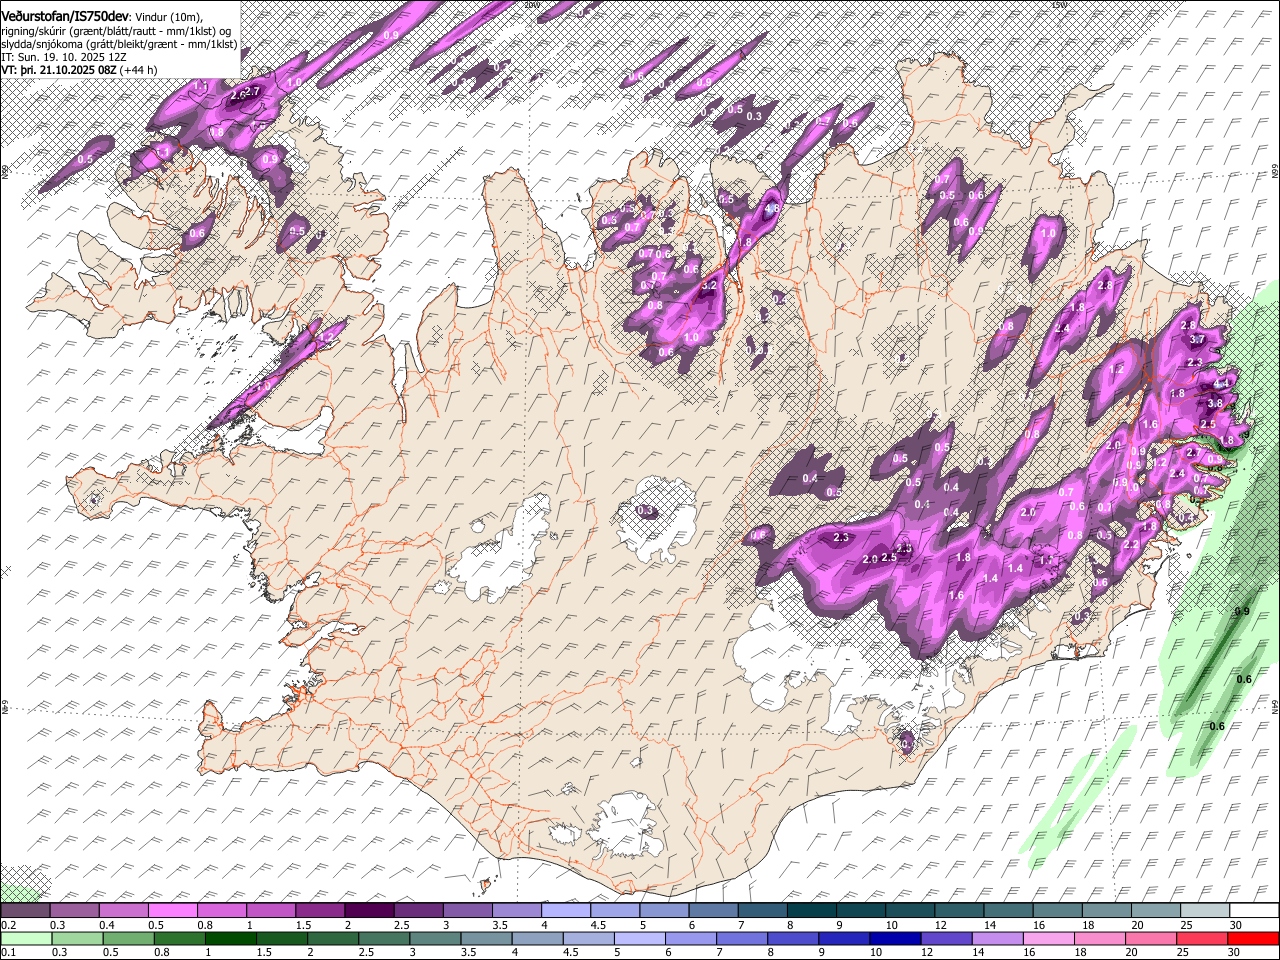Select the light gray swatch labeled 25, upper legend
The image size is (1280, 960).
[1206, 910]
